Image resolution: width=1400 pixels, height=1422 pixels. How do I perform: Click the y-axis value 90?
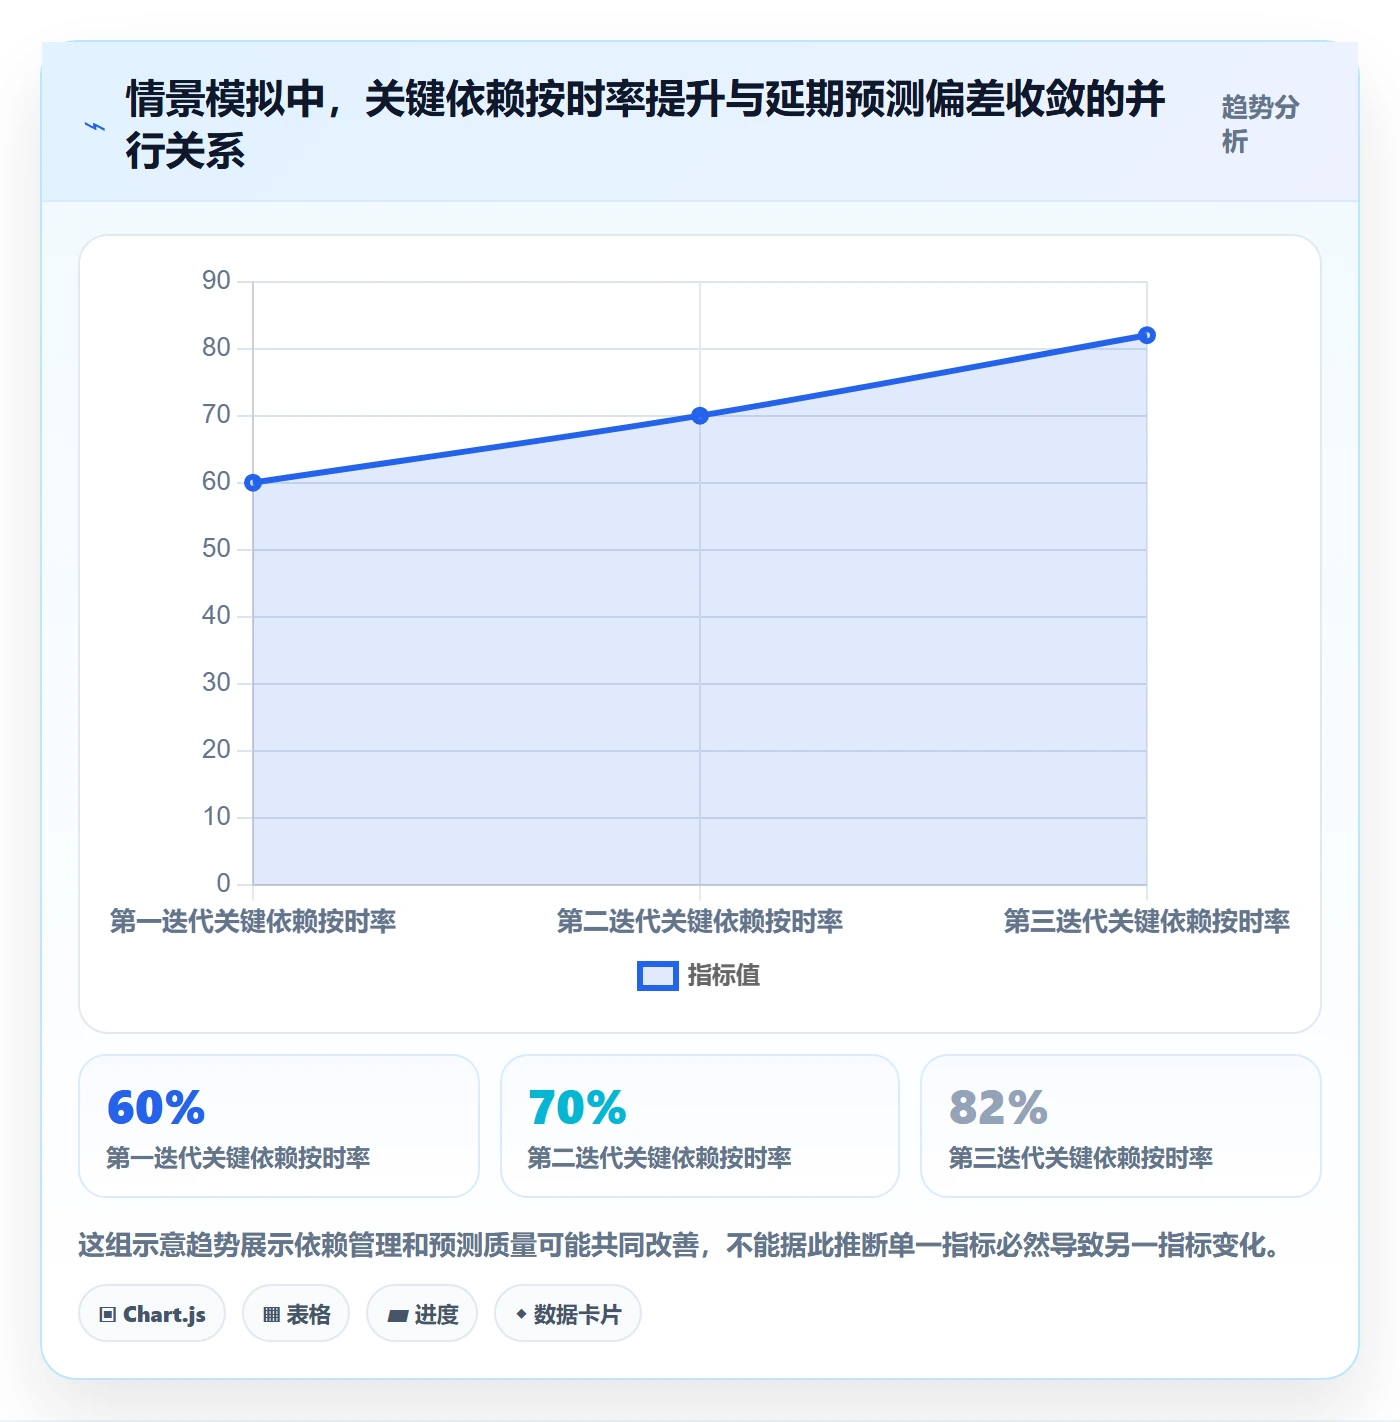click(x=216, y=280)
